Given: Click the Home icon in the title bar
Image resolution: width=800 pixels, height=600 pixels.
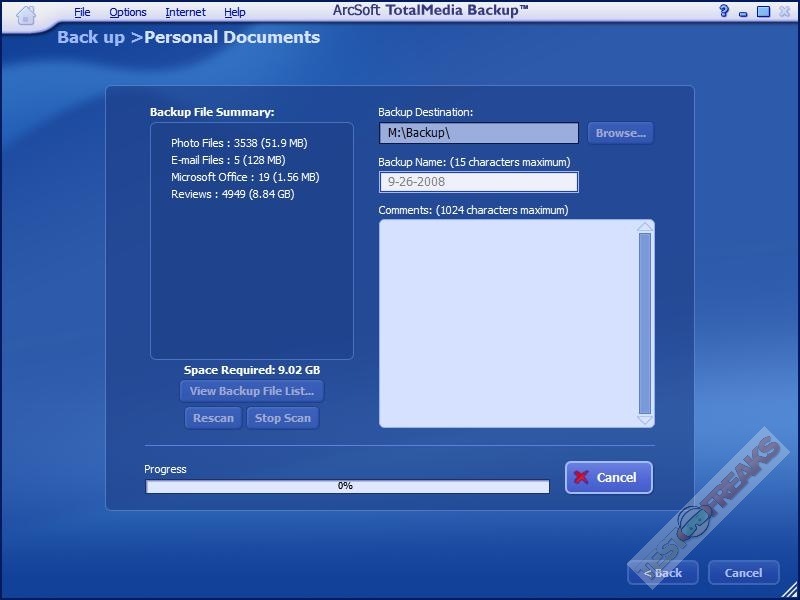Looking at the screenshot, I should pos(26,14).
